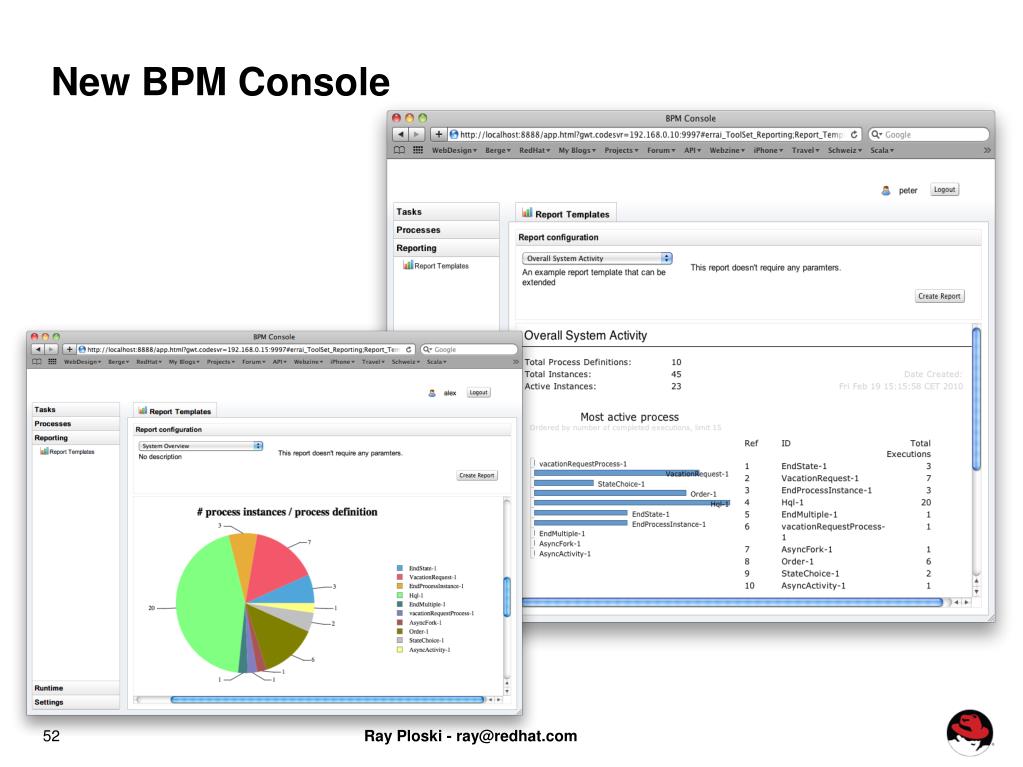Click the chart icon on the peter window Report Templates tab

click(527, 213)
